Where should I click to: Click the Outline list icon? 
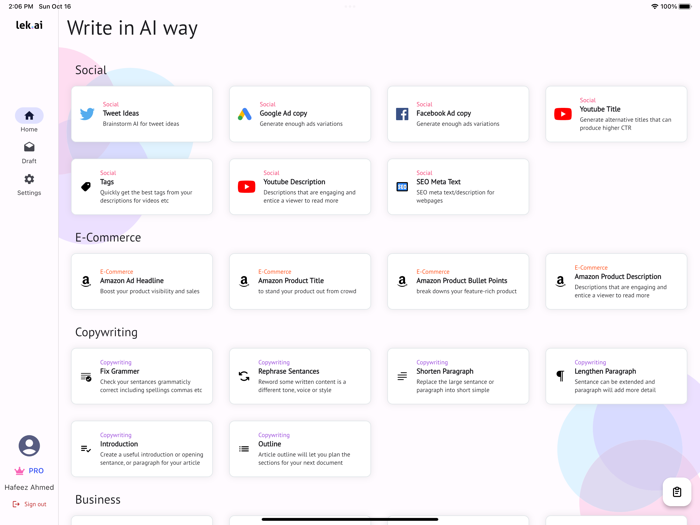pyautogui.click(x=244, y=449)
